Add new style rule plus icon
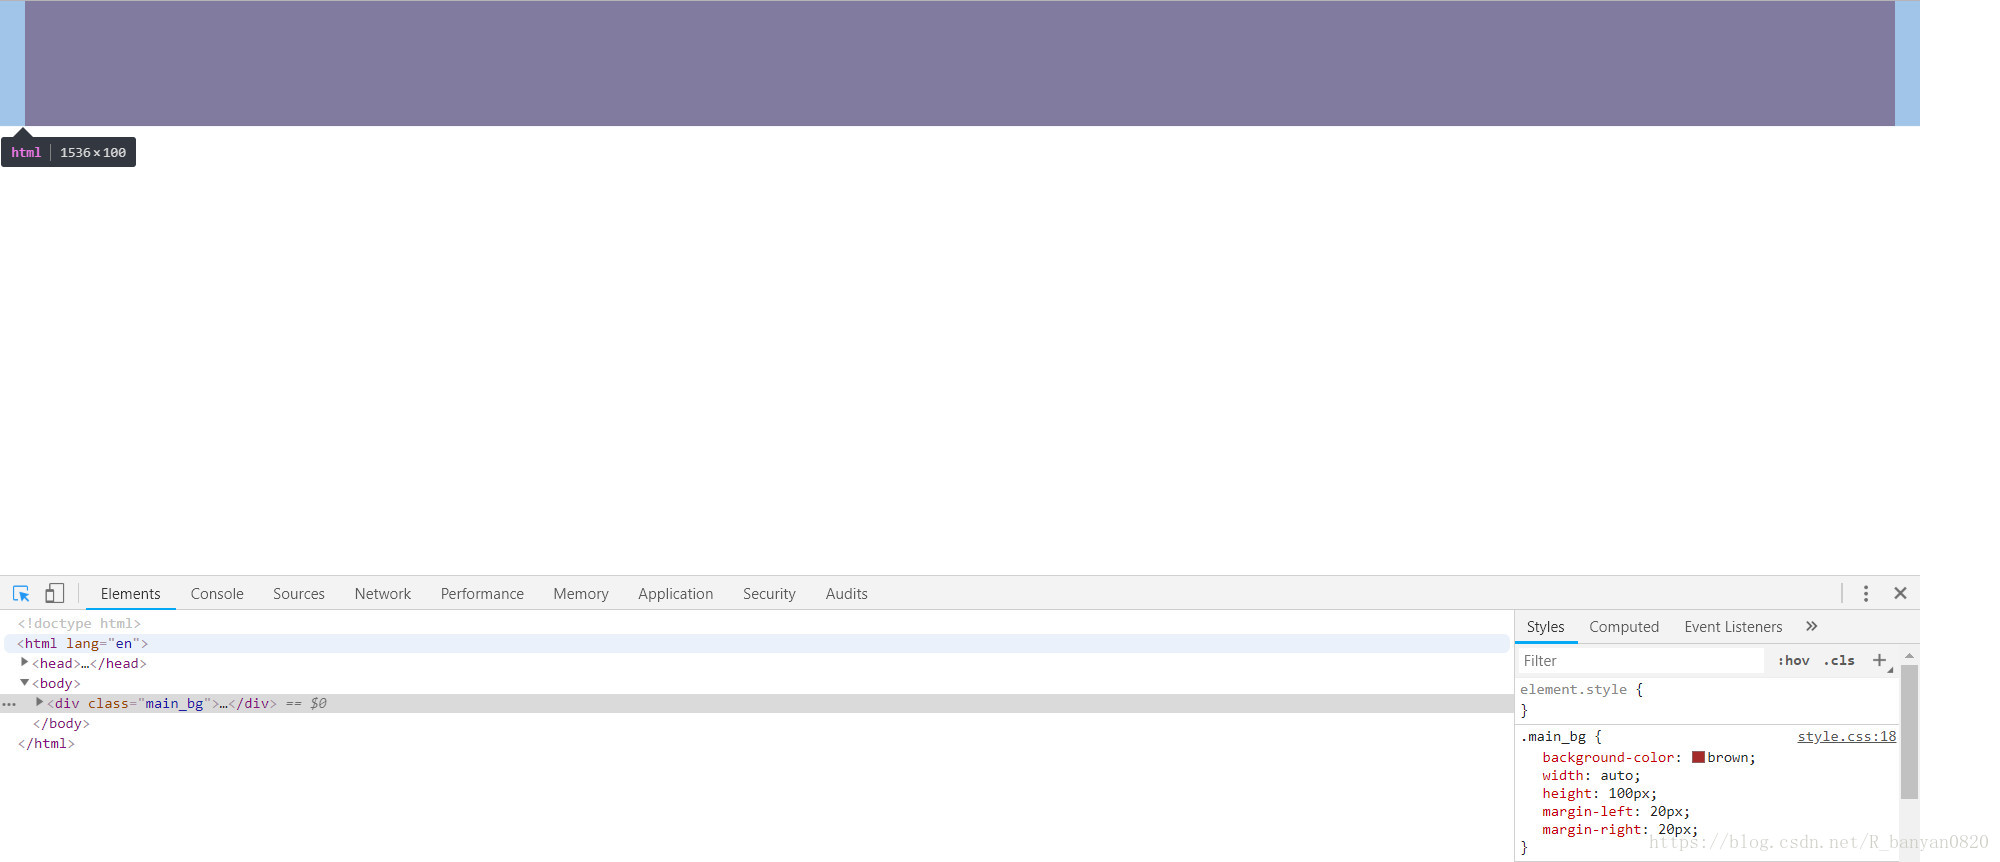The height and width of the screenshot is (862, 2000). pos(1880,660)
